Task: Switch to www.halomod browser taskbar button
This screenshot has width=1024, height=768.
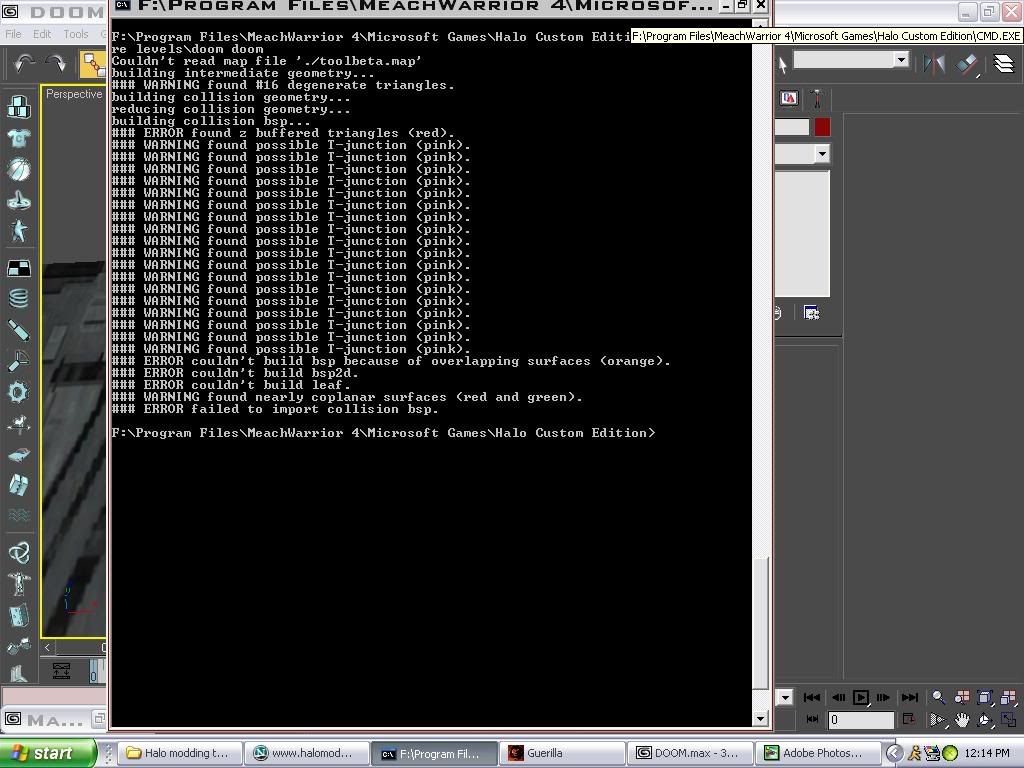Action: (307, 753)
